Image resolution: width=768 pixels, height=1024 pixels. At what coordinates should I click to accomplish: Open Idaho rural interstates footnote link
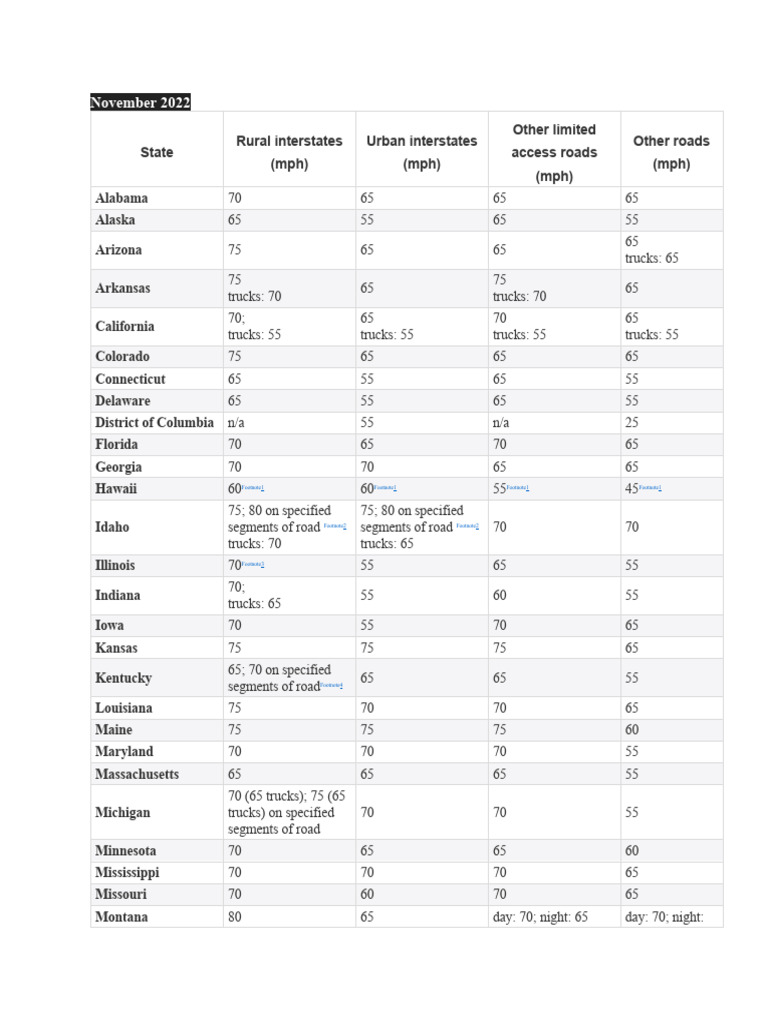point(335,526)
